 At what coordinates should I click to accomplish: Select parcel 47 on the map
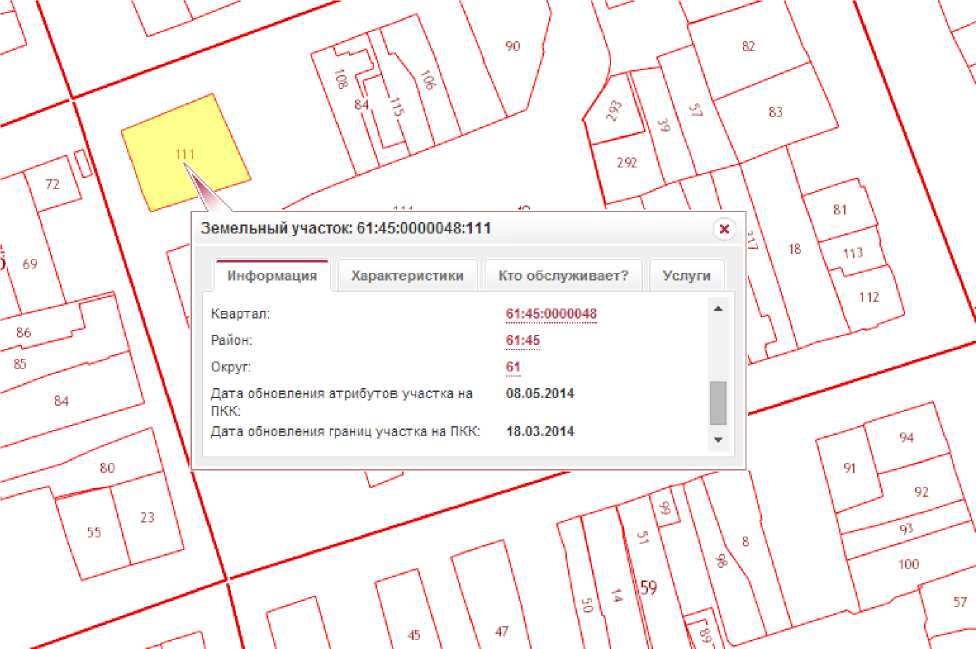tap(502, 632)
